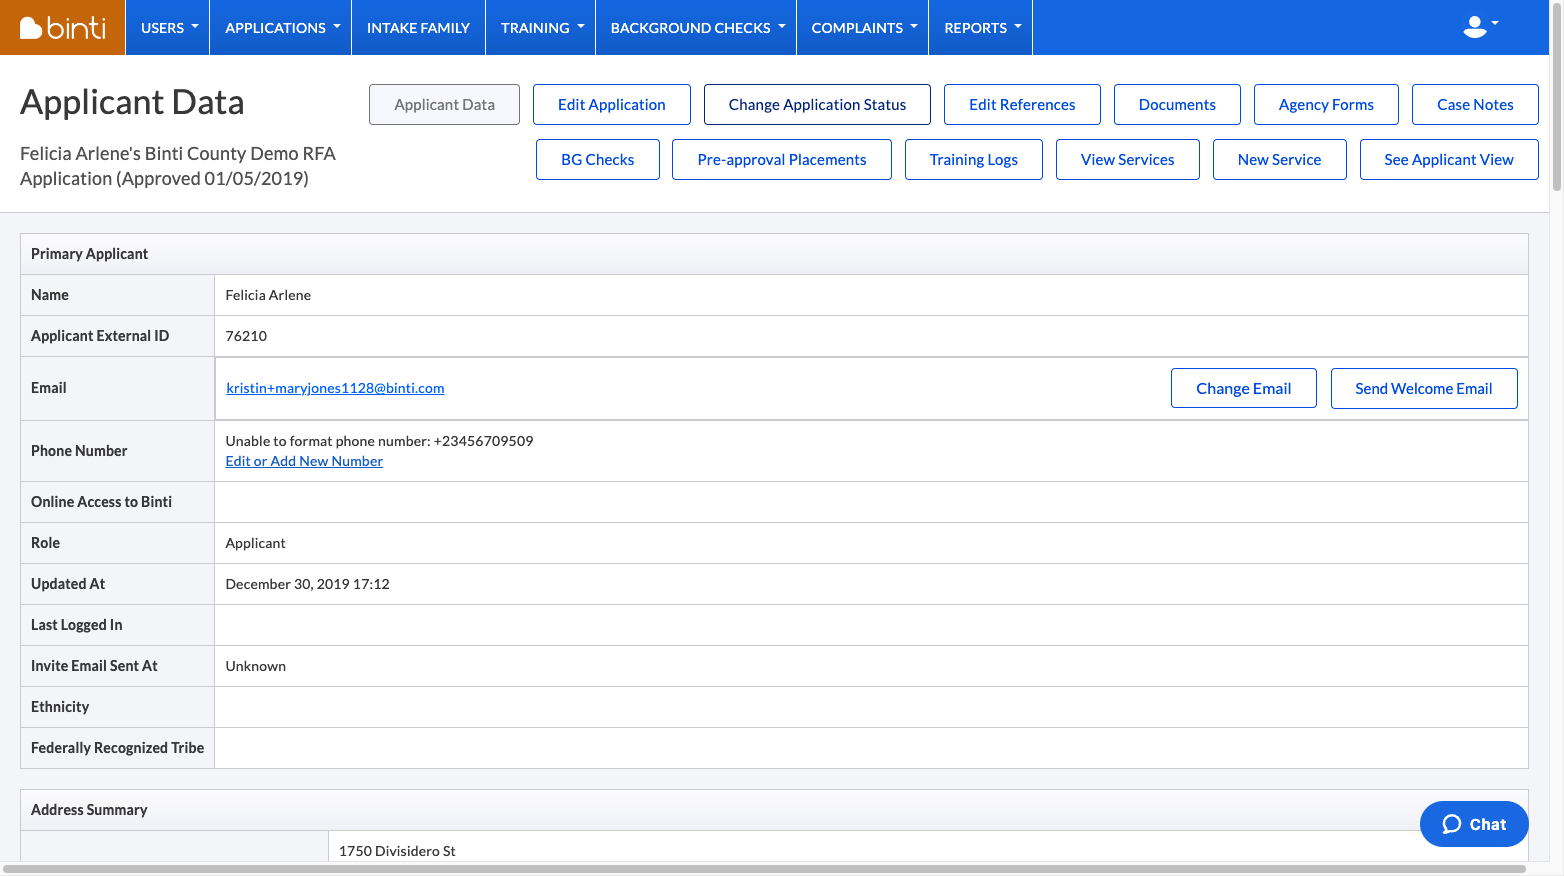Click the unformatted phone number message

tap(379, 441)
